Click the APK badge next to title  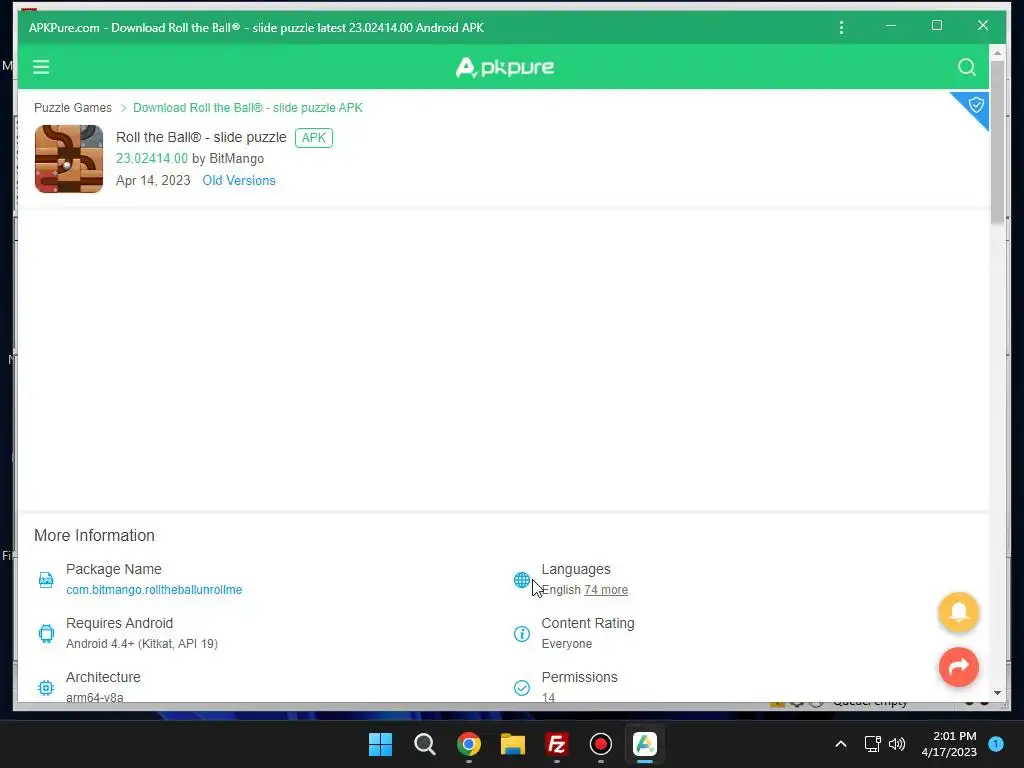pyautogui.click(x=313, y=138)
